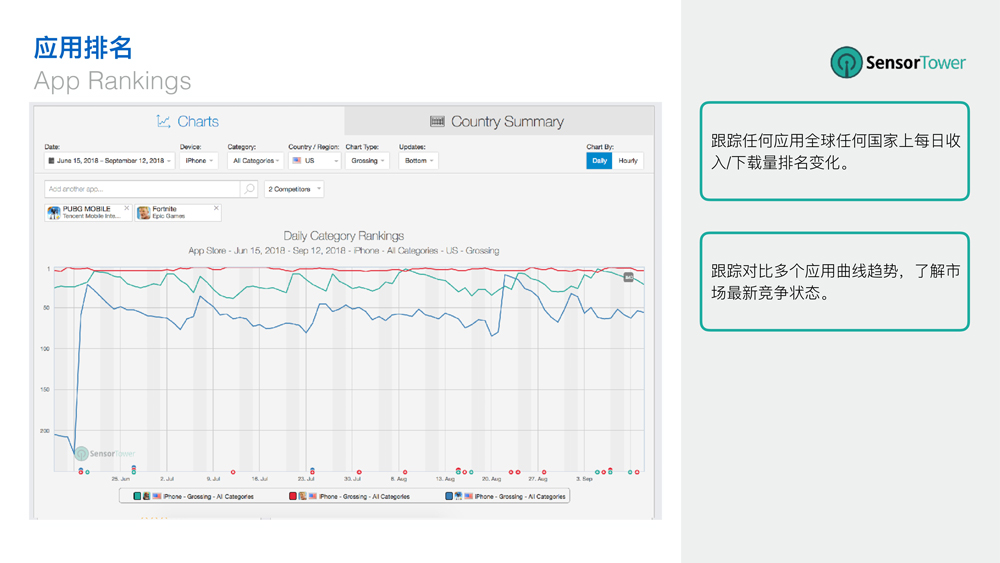Click the Fortnite app icon

click(144, 212)
